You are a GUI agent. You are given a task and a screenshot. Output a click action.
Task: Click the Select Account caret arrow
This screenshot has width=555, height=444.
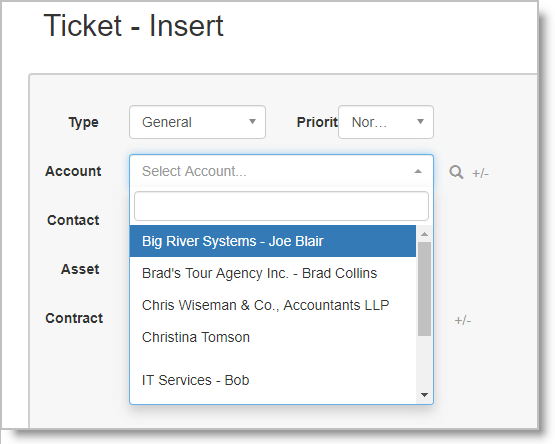click(x=418, y=171)
